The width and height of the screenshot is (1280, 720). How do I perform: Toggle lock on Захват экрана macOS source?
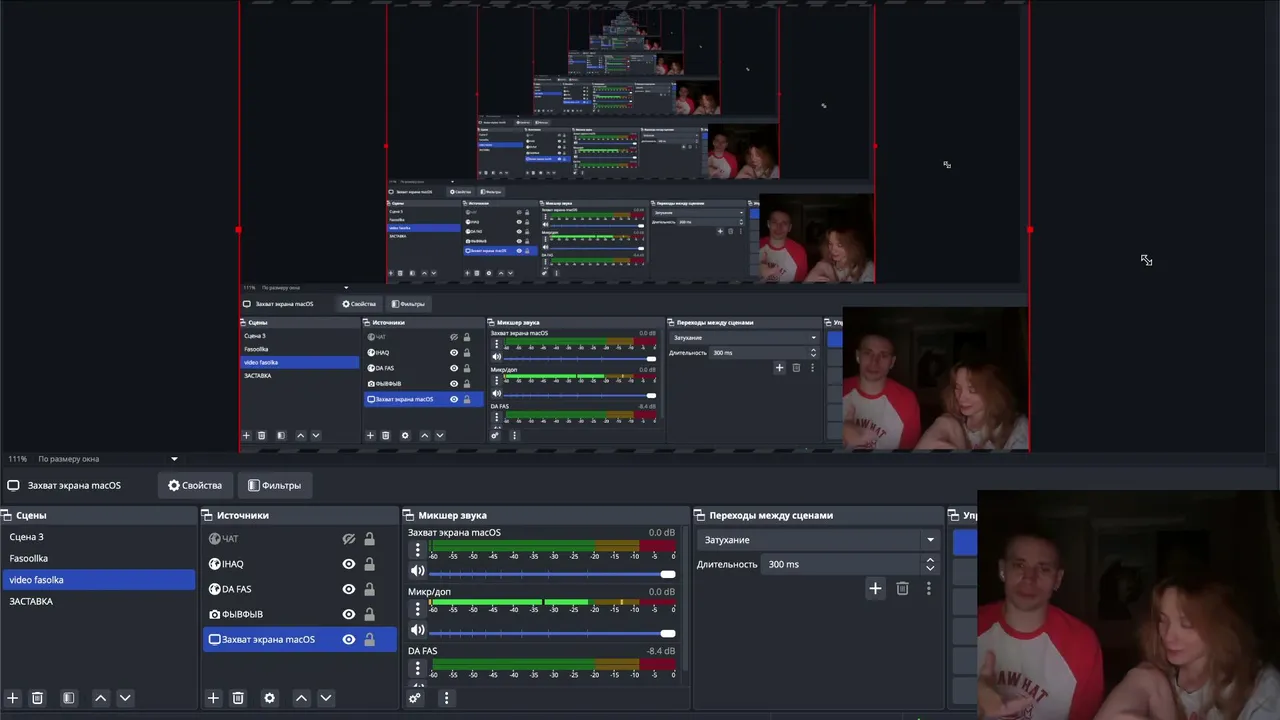(369, 639)
